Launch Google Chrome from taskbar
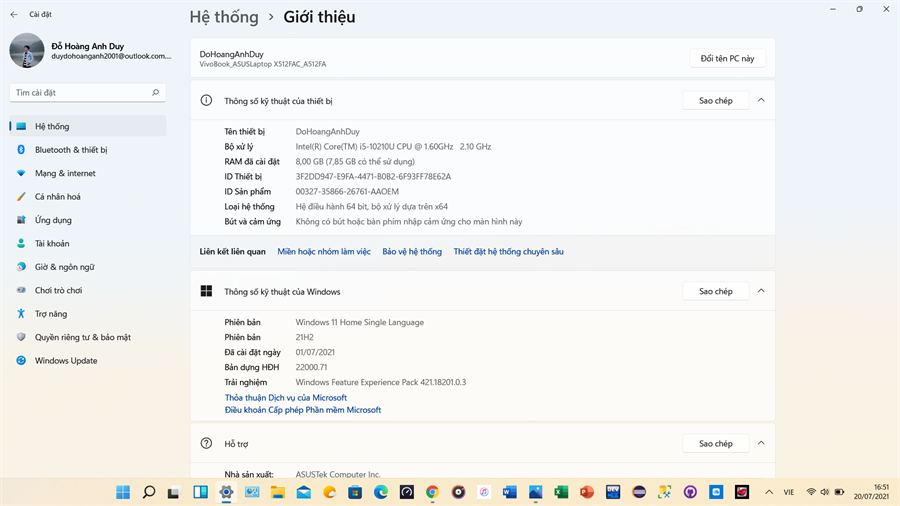Image resolution: width=900 pixels, height=506 pixels. click(x=432, y=492)
